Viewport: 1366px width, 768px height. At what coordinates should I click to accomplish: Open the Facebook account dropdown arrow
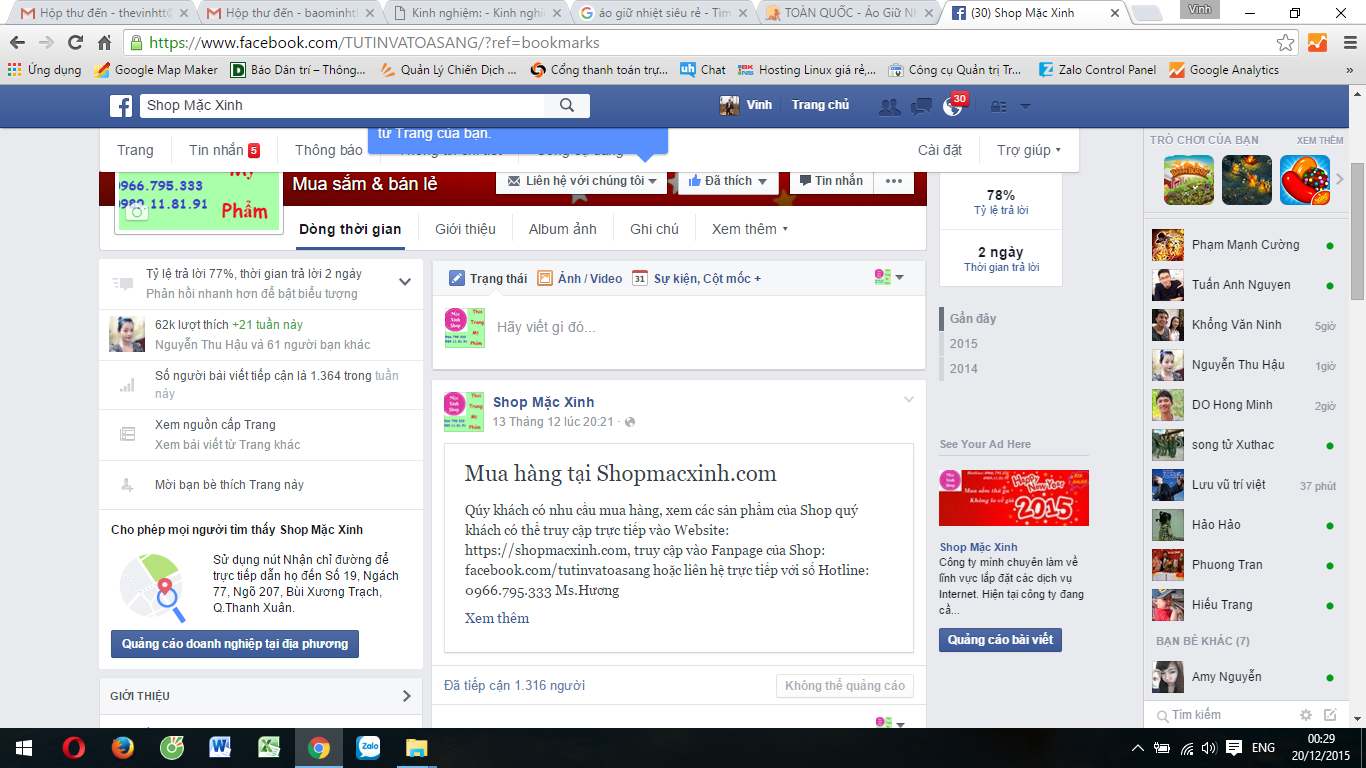pyautogui.click(x=1025, y=106)
